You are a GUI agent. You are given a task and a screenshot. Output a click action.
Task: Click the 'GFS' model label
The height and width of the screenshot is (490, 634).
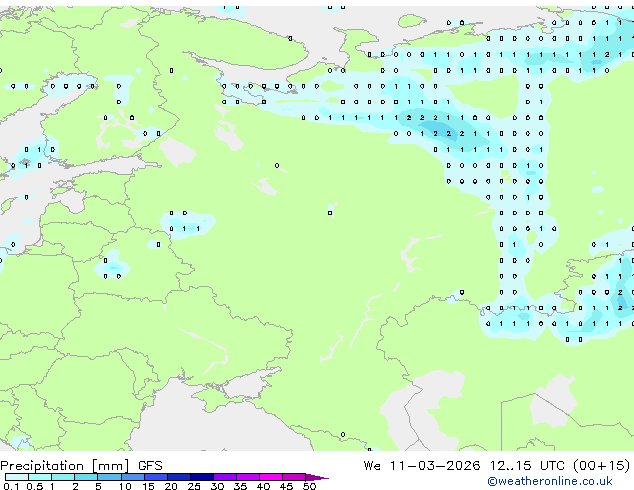(150, 466)
